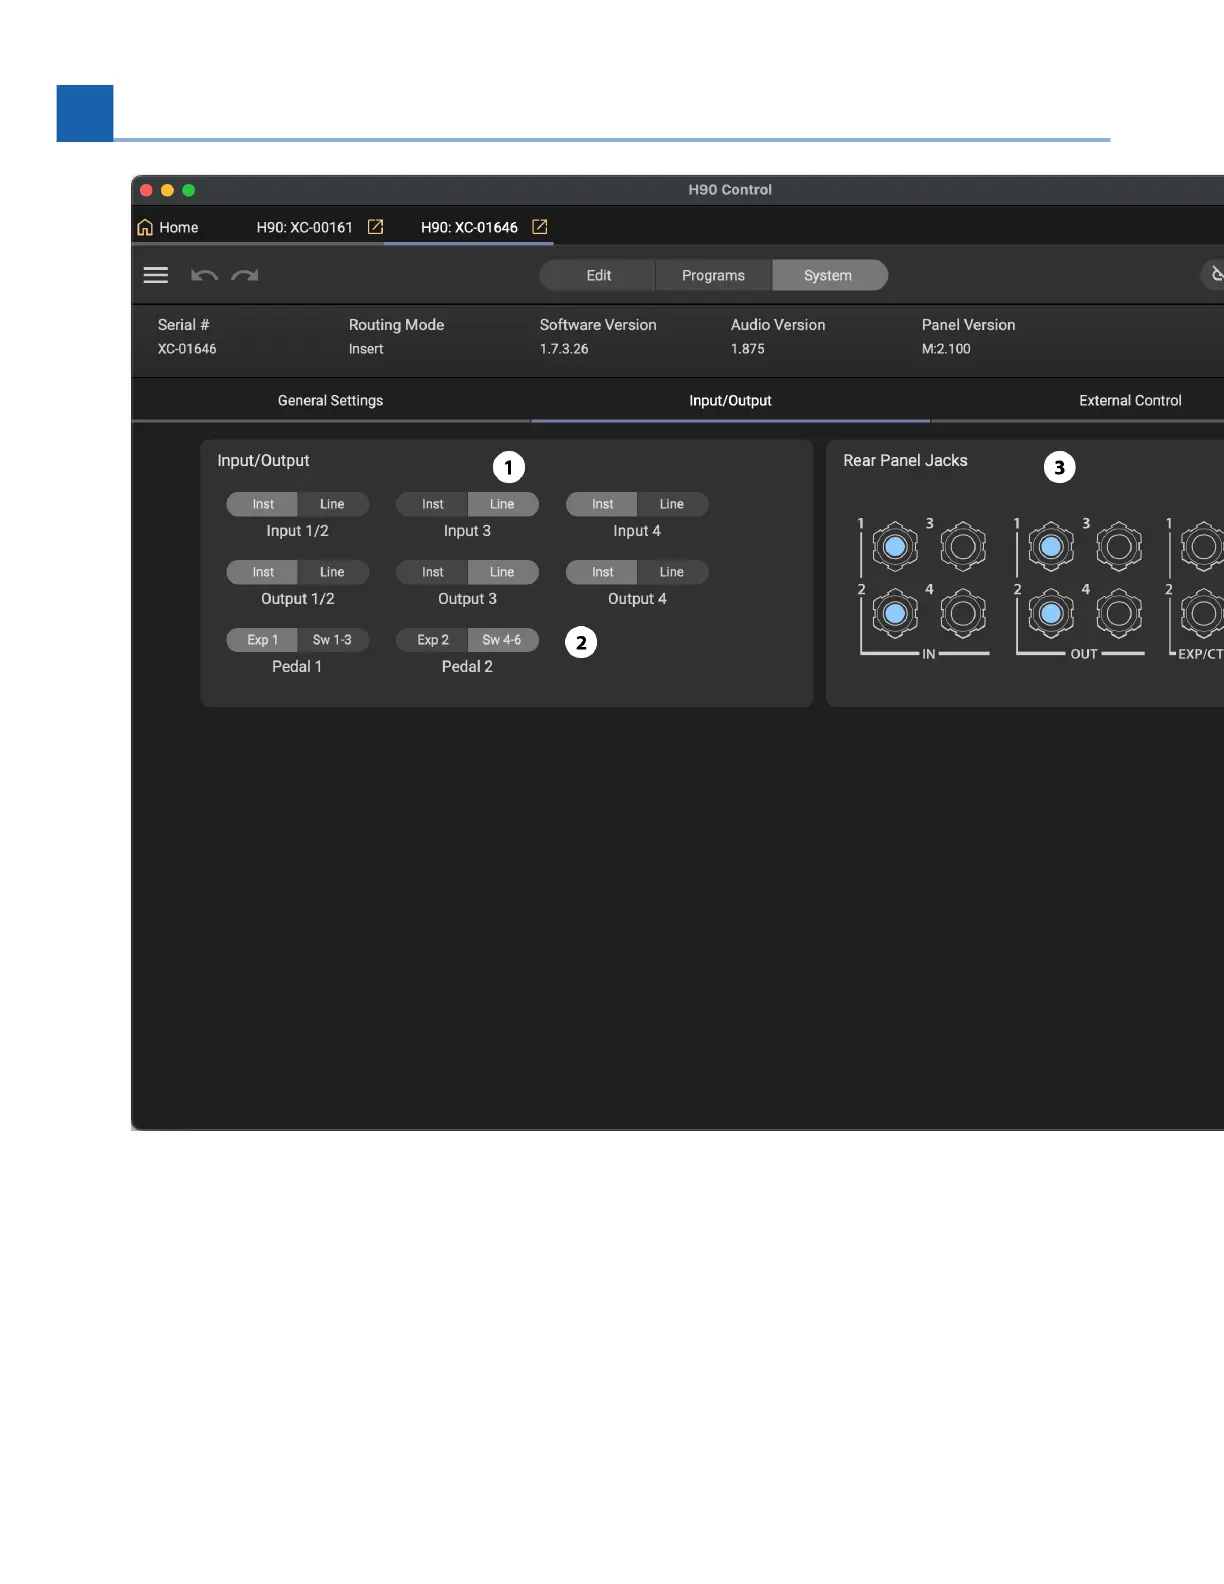This screenshot has height=1584, width=1224.
Task: Click OUT jack 1 on rear panel
Action: 1051,547
